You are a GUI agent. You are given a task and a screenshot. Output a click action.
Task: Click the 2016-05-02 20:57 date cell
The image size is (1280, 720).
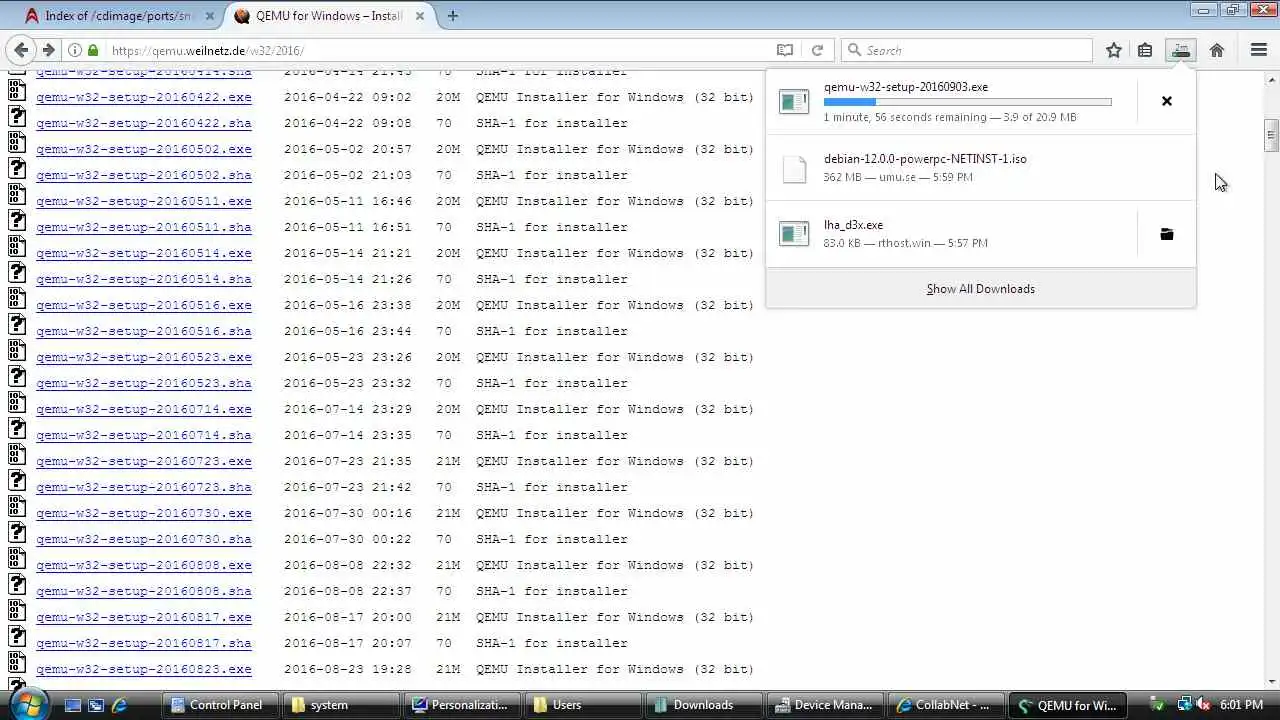tap(348, 149)
